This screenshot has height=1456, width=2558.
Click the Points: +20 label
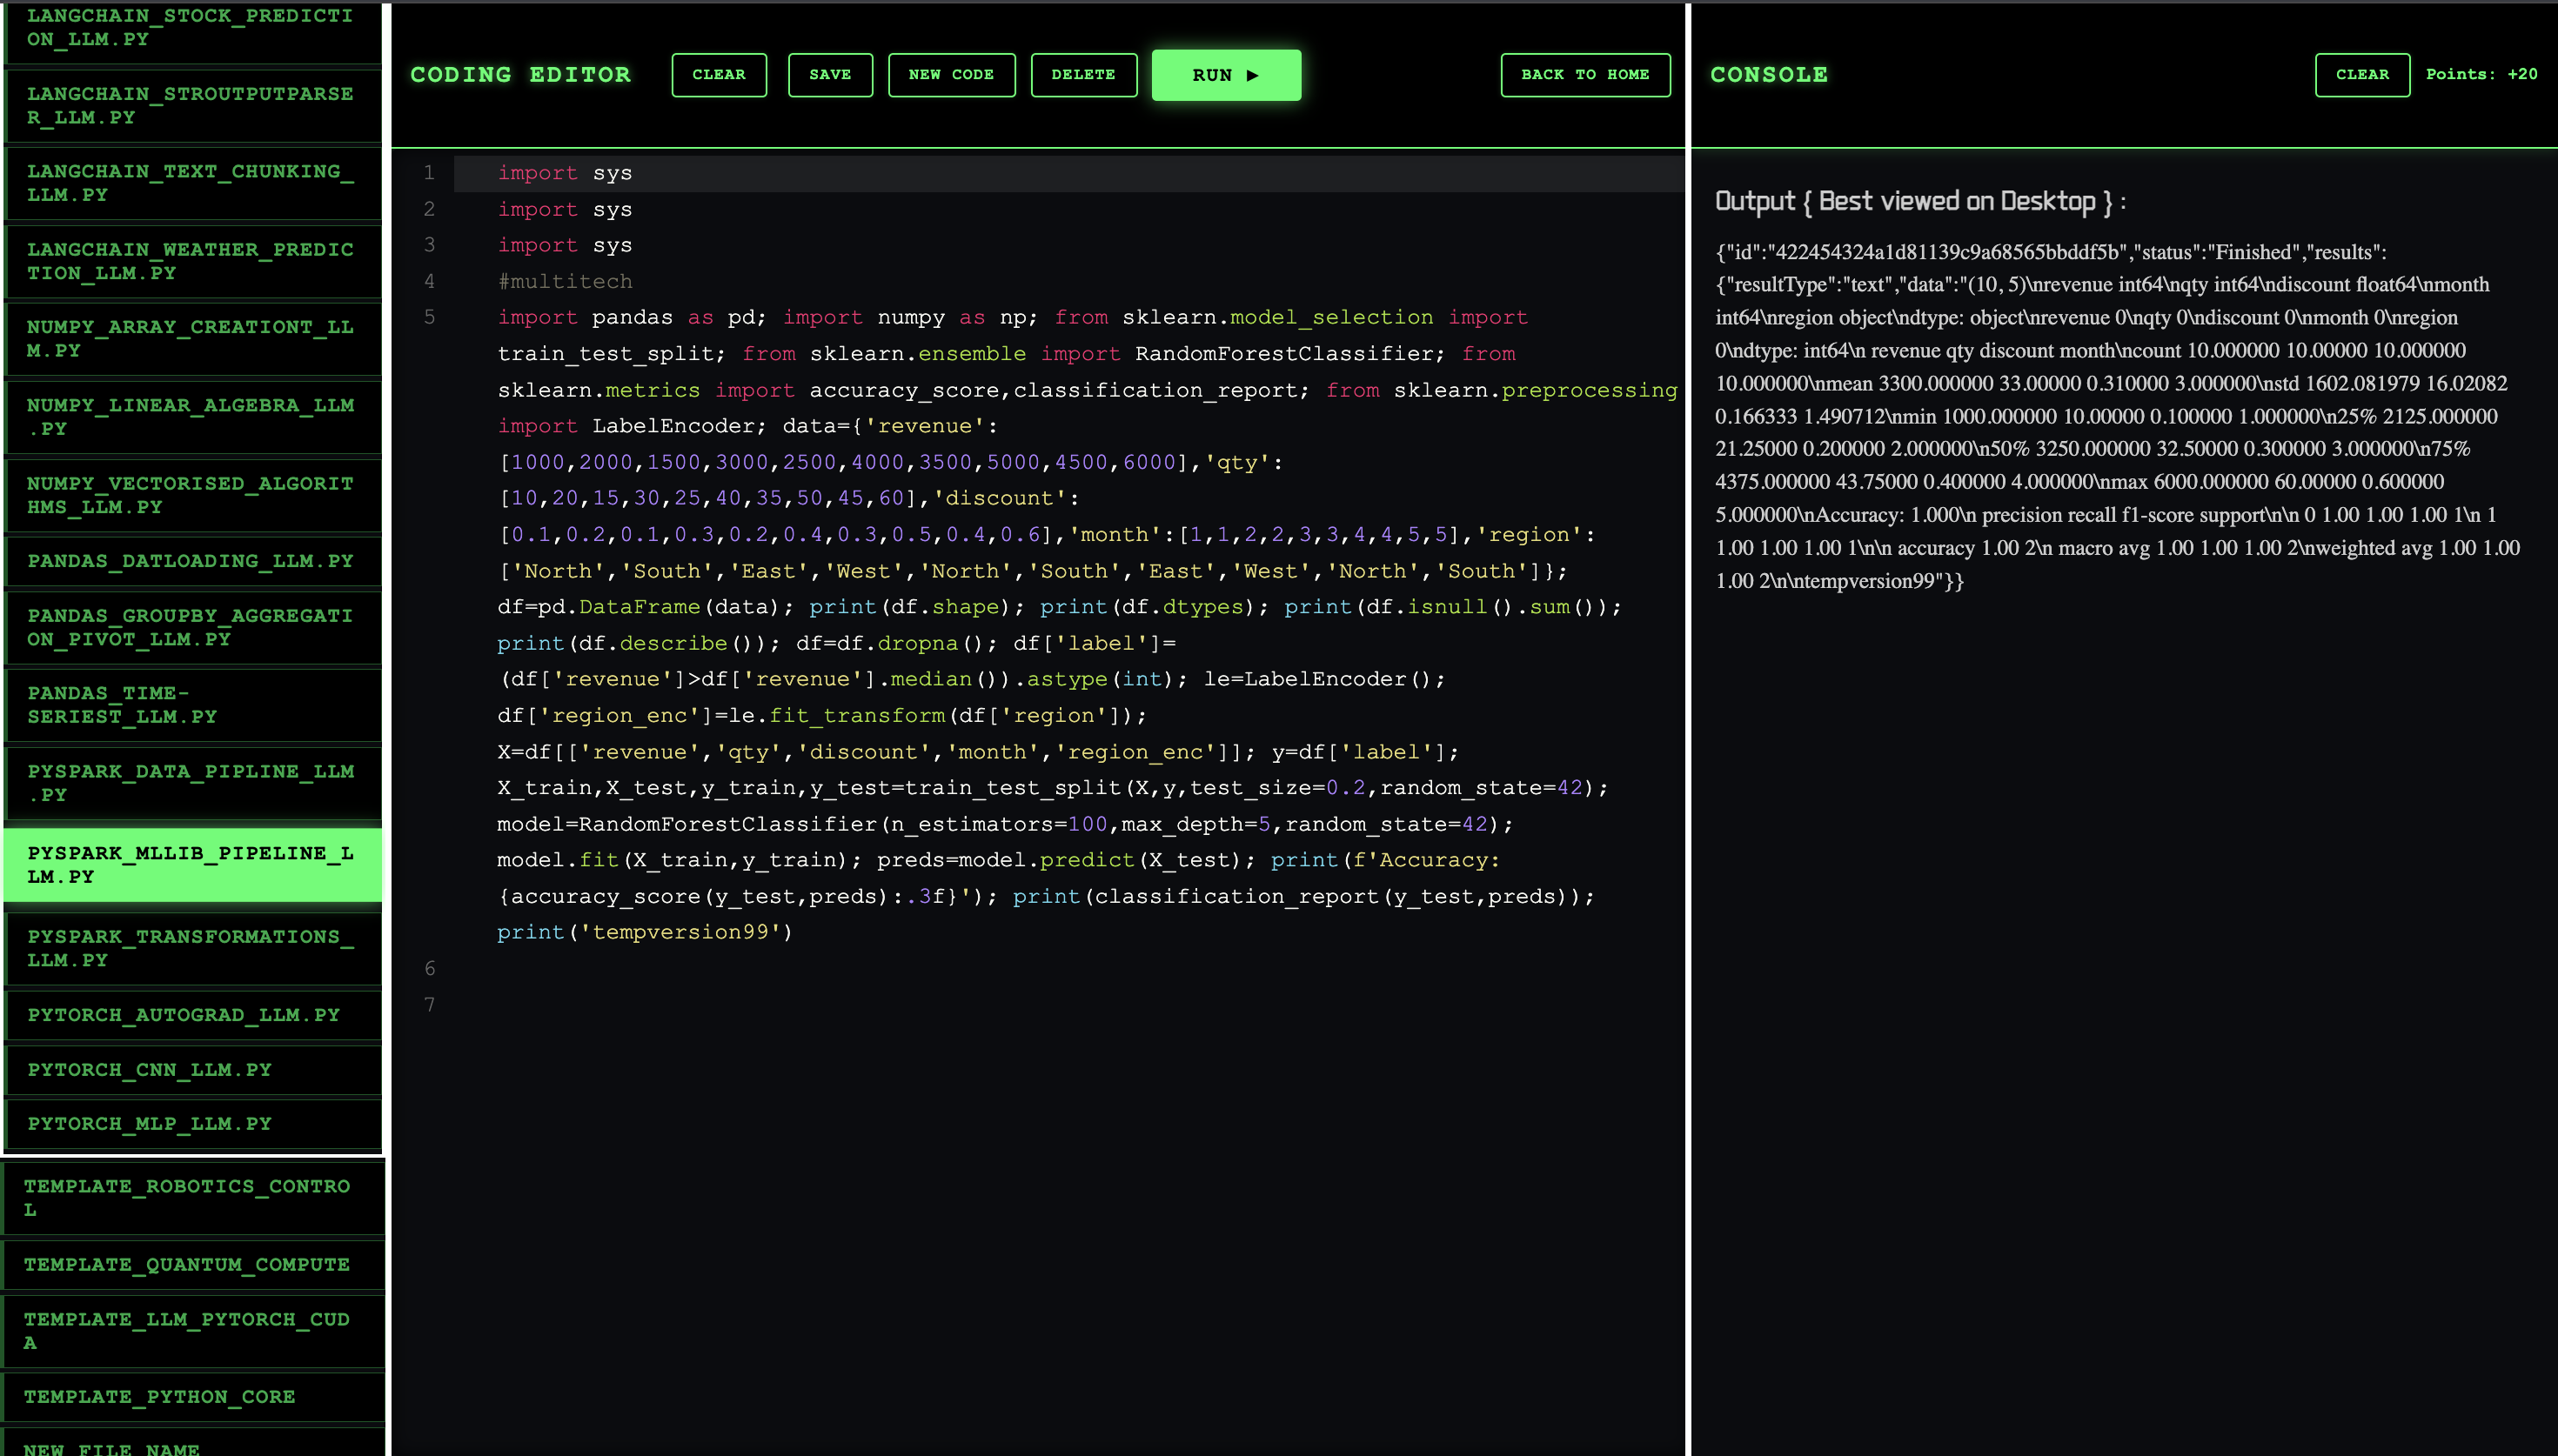tap(2482, 75)
